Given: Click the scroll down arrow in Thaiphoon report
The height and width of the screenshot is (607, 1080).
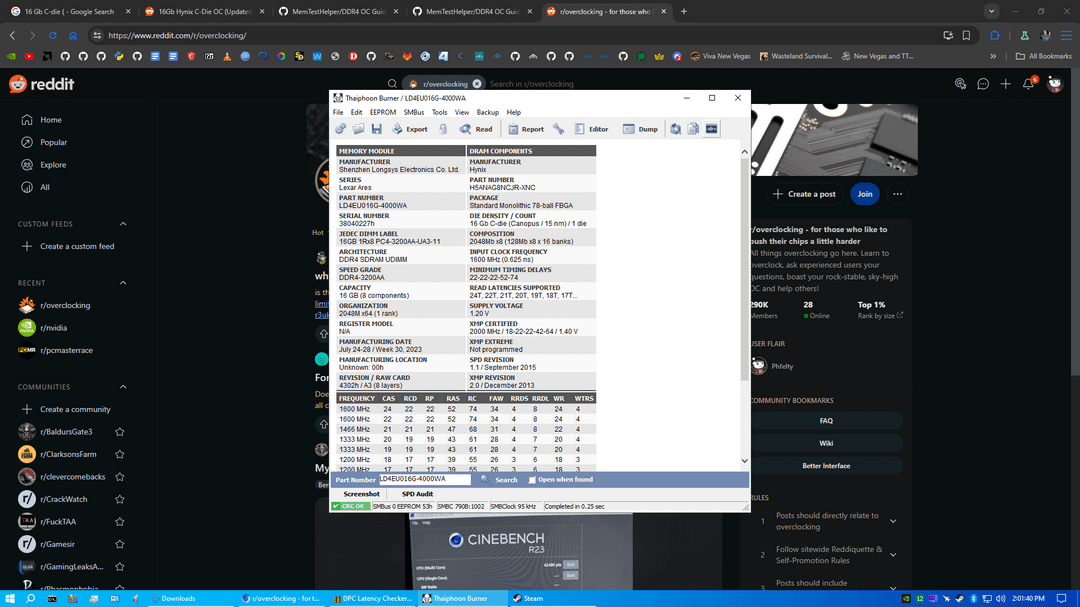Looking at the screenshot, I should (x=744, y=461).
